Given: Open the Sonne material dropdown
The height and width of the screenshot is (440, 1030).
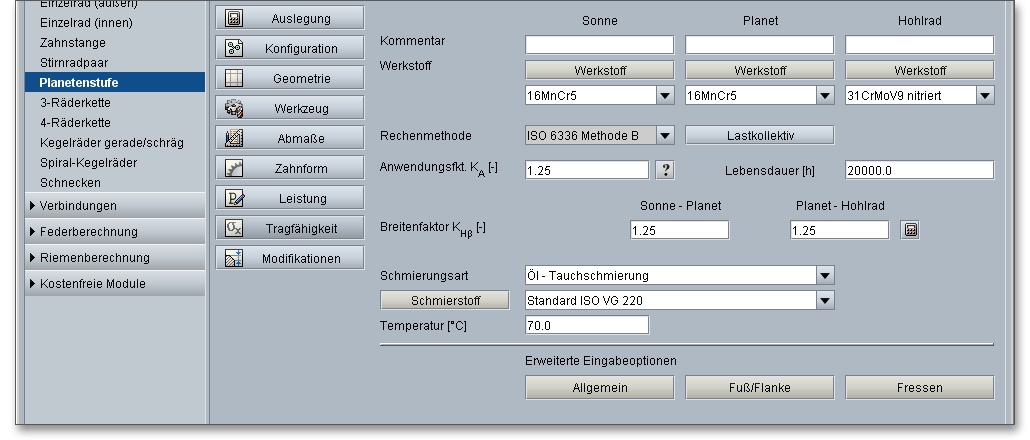Looking at the screenshot, I should (665, 96).
